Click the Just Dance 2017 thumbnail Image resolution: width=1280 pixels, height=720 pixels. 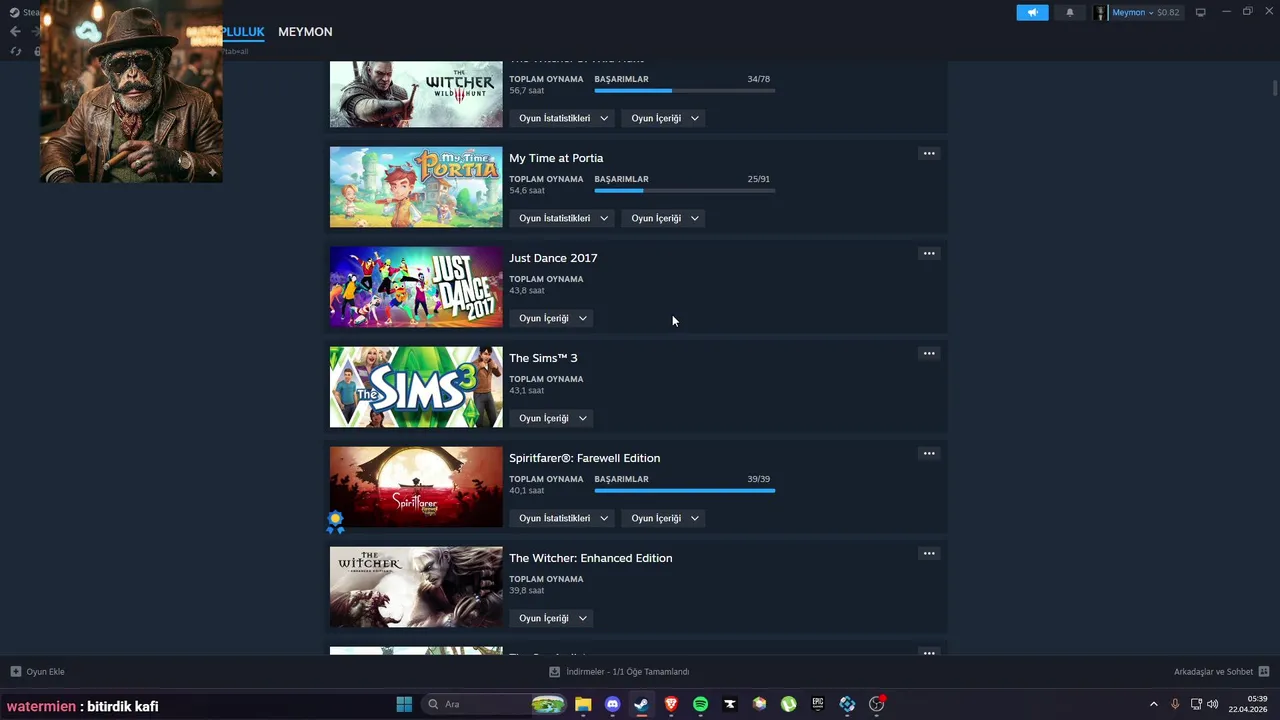coord(416,287)
